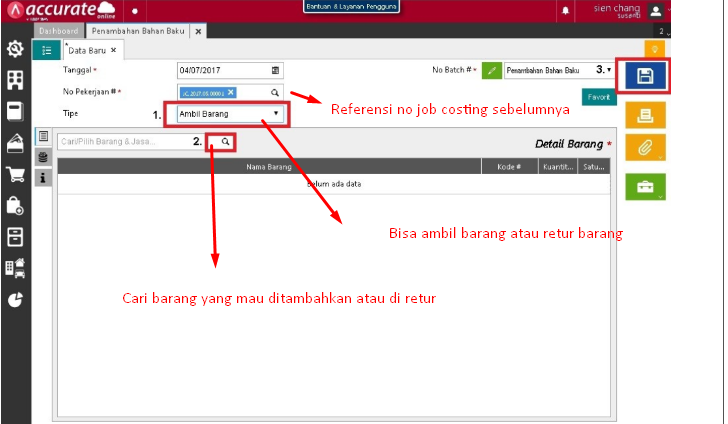Screen dimensions: 728x424
Task: Click Bantuan & Layanan Pengguna button
Action: pyautogui.click(x=351, y=7)
